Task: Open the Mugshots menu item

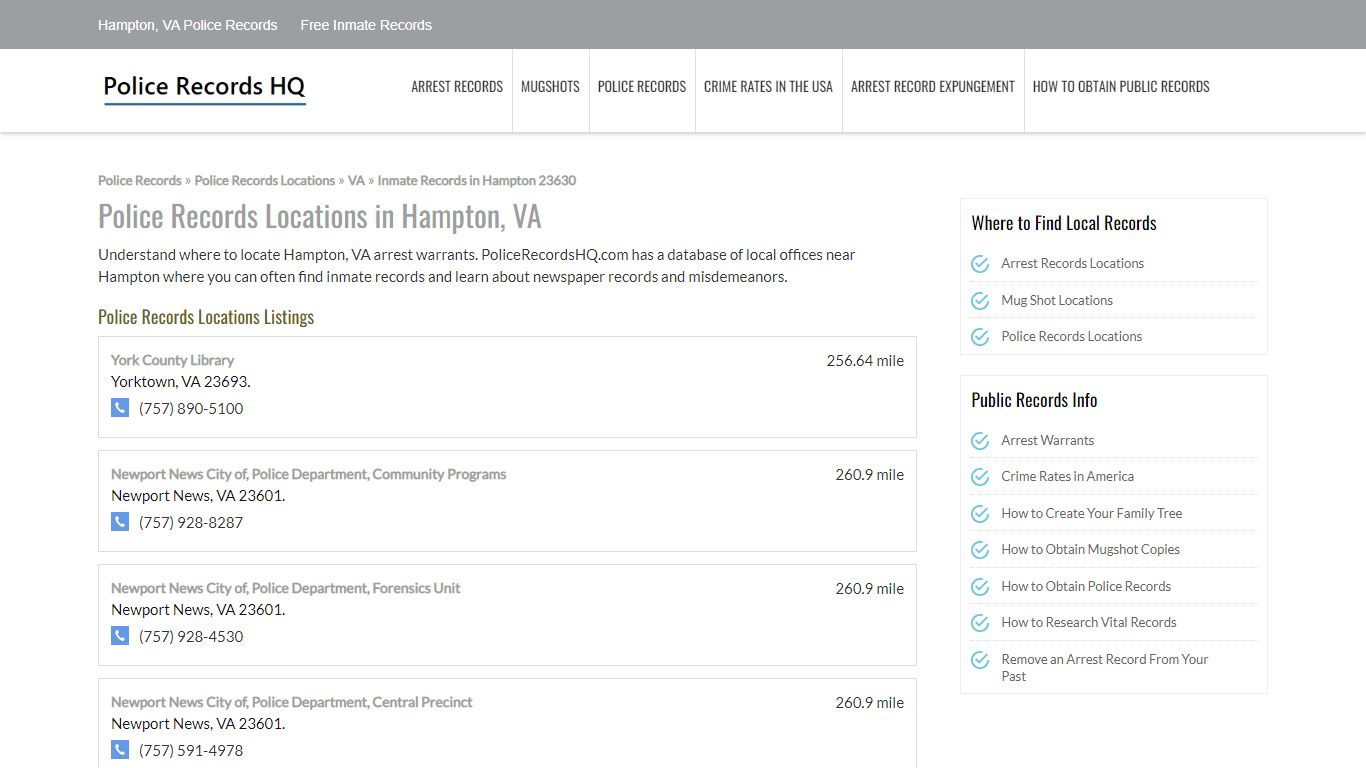Action: 550,87
